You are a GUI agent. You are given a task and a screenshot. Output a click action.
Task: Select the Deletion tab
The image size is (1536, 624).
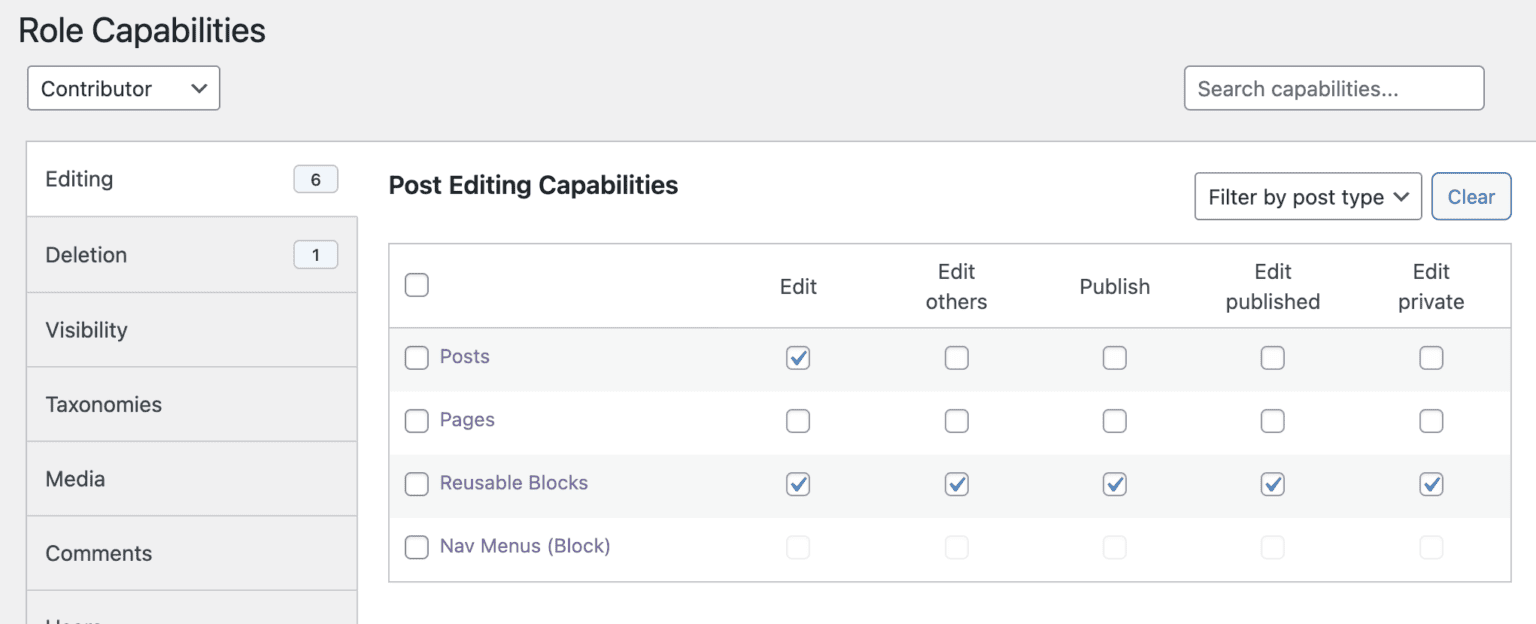pos(192,255)
